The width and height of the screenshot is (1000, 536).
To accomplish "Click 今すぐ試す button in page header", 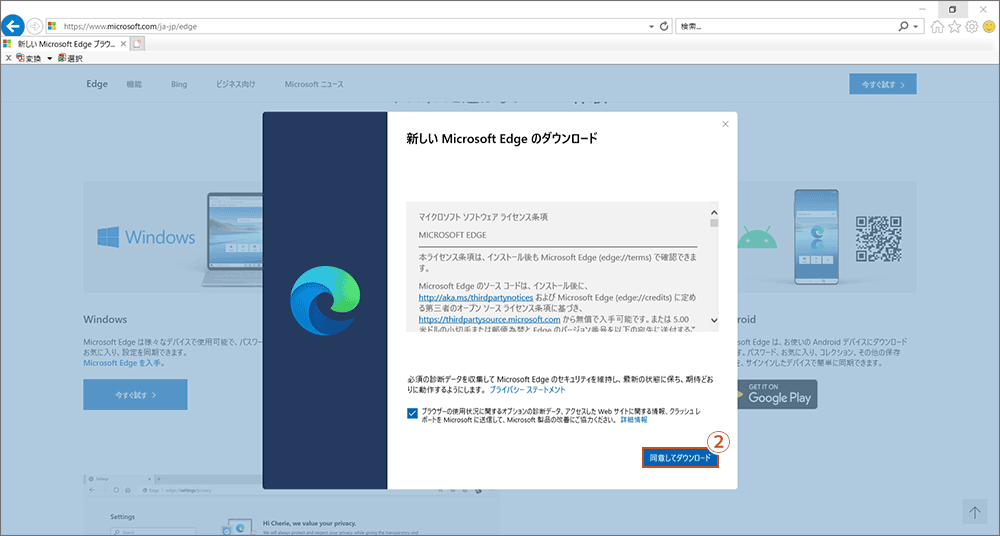I will 883,84.
